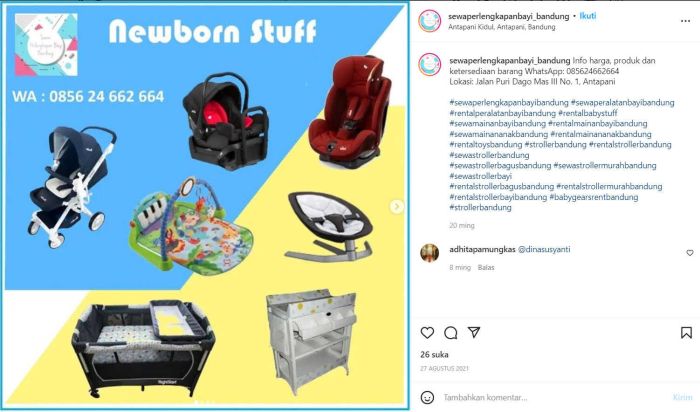Open sewaperlengkapanbayi_bandung username in header
The height and width of the screenshot is (412, 700).
pos(509,16)
